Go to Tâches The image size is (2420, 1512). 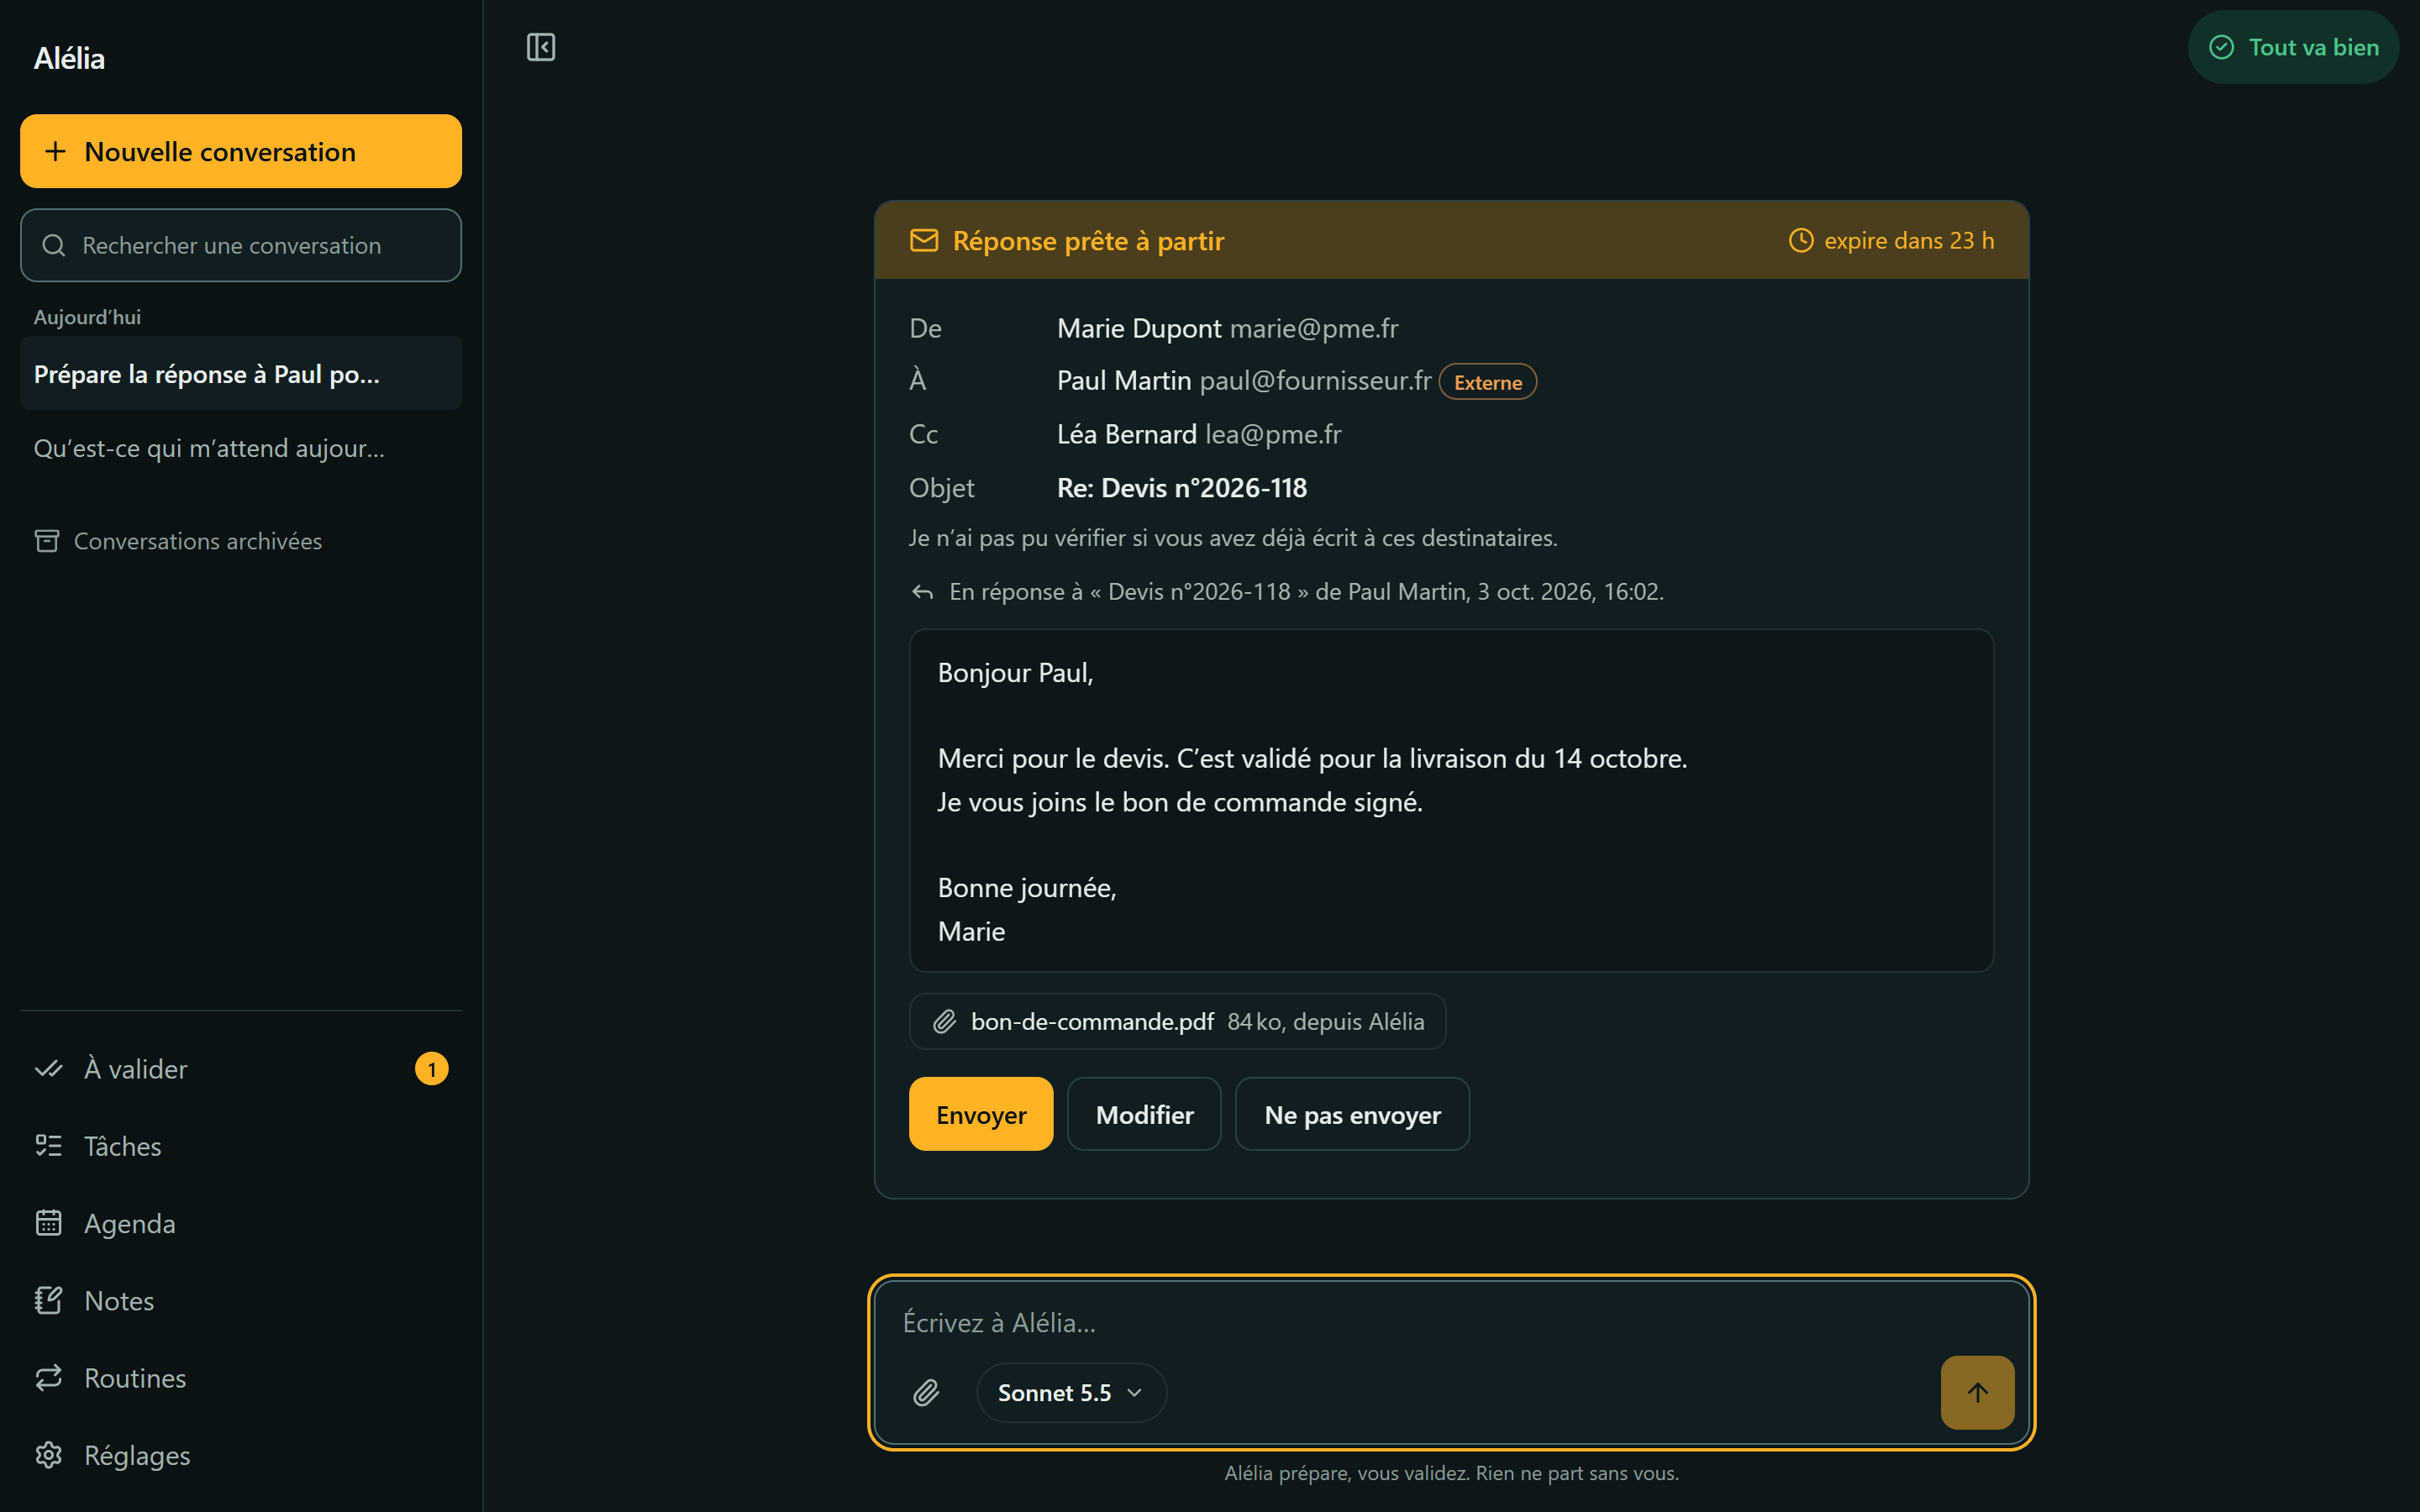coord(241,1146)
